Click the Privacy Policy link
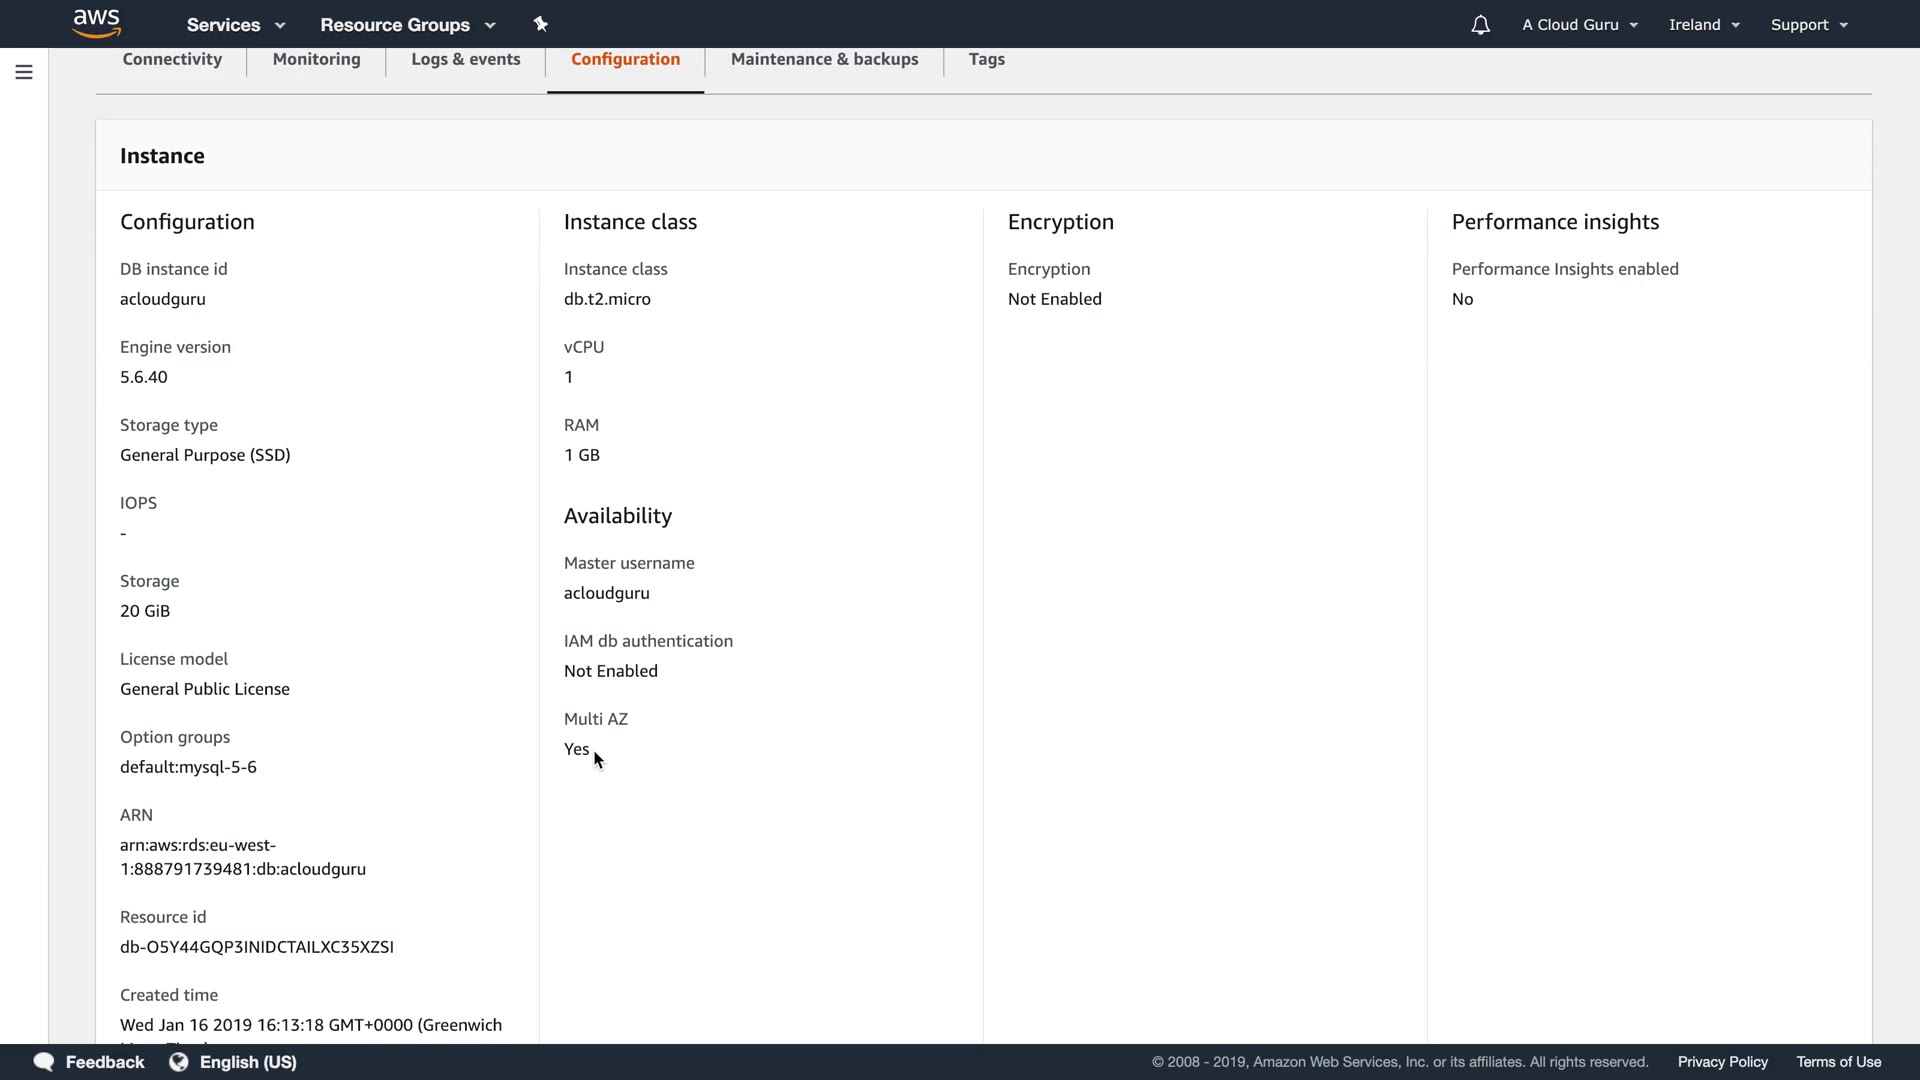Viewport: 1920px width, 1080px height. point(1722,1062)
